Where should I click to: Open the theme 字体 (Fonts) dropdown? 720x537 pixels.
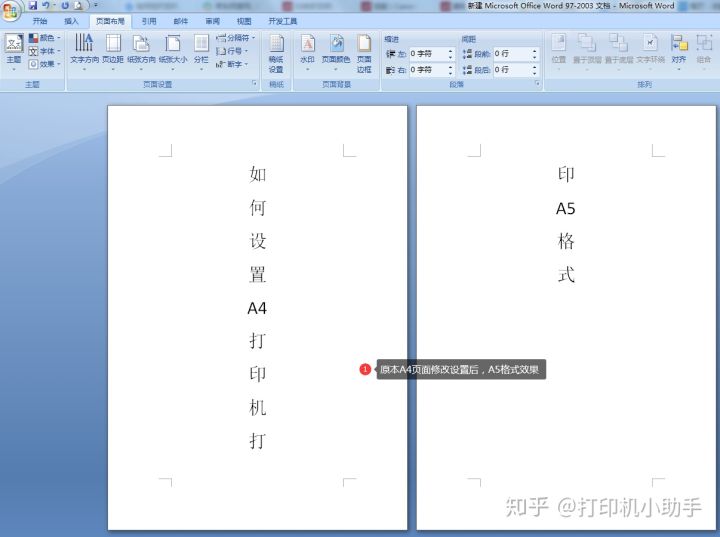pyautogui.click(x=45, y=51)
